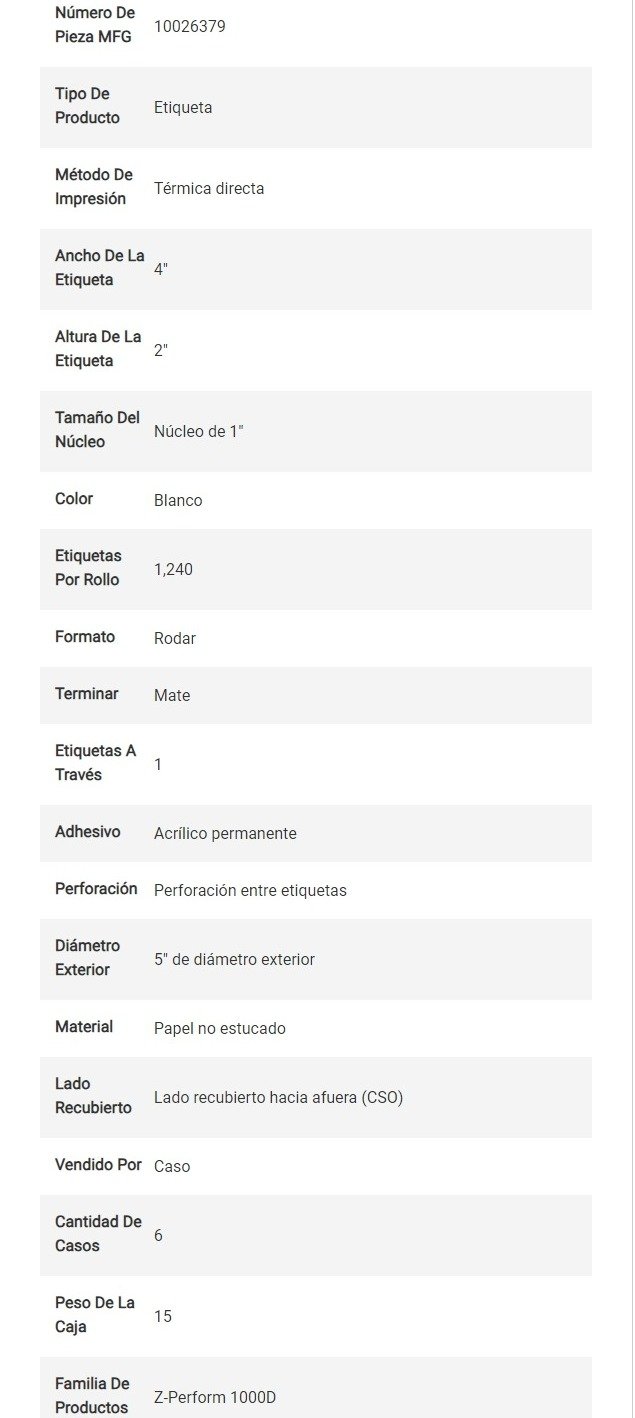Click the '5" de diámetro exterior' value

click(234, 959)
